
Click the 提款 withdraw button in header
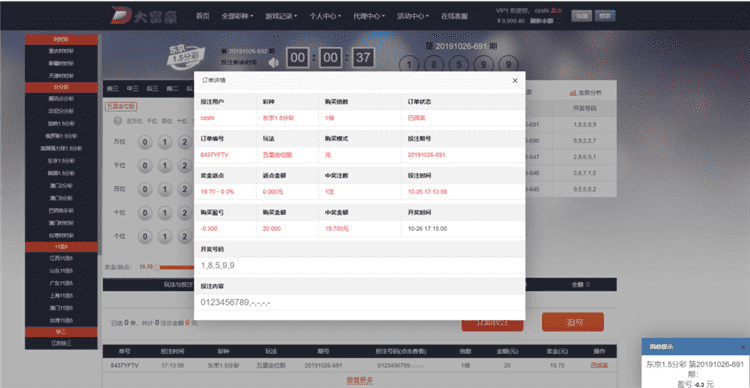pyautogui.click(x=605, y=15)
